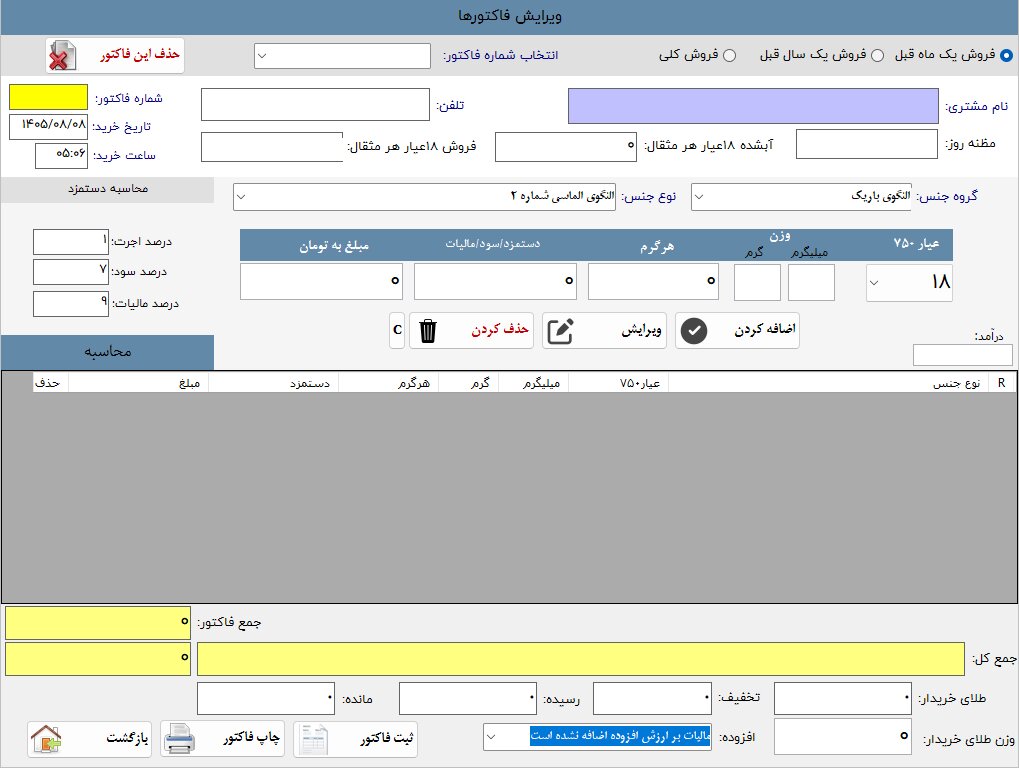Click the عیار۷۵۰ table column header
1019x768 pixels.
(618, 383)
